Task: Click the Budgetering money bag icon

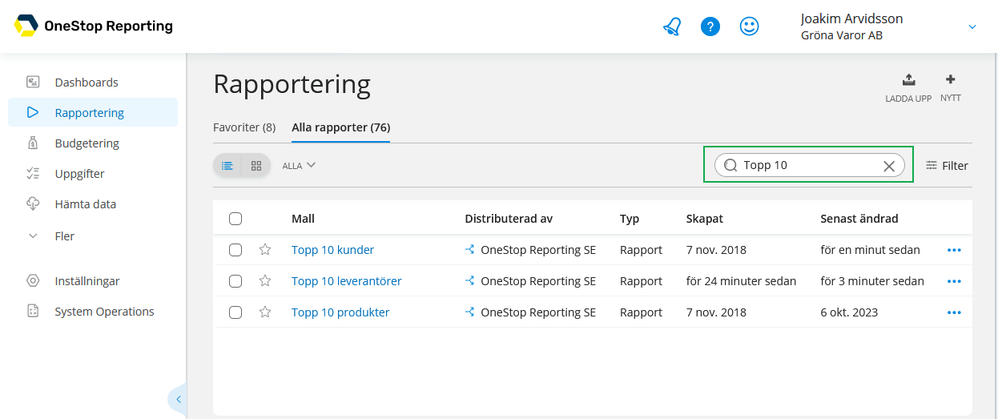Action: [33, 143]
